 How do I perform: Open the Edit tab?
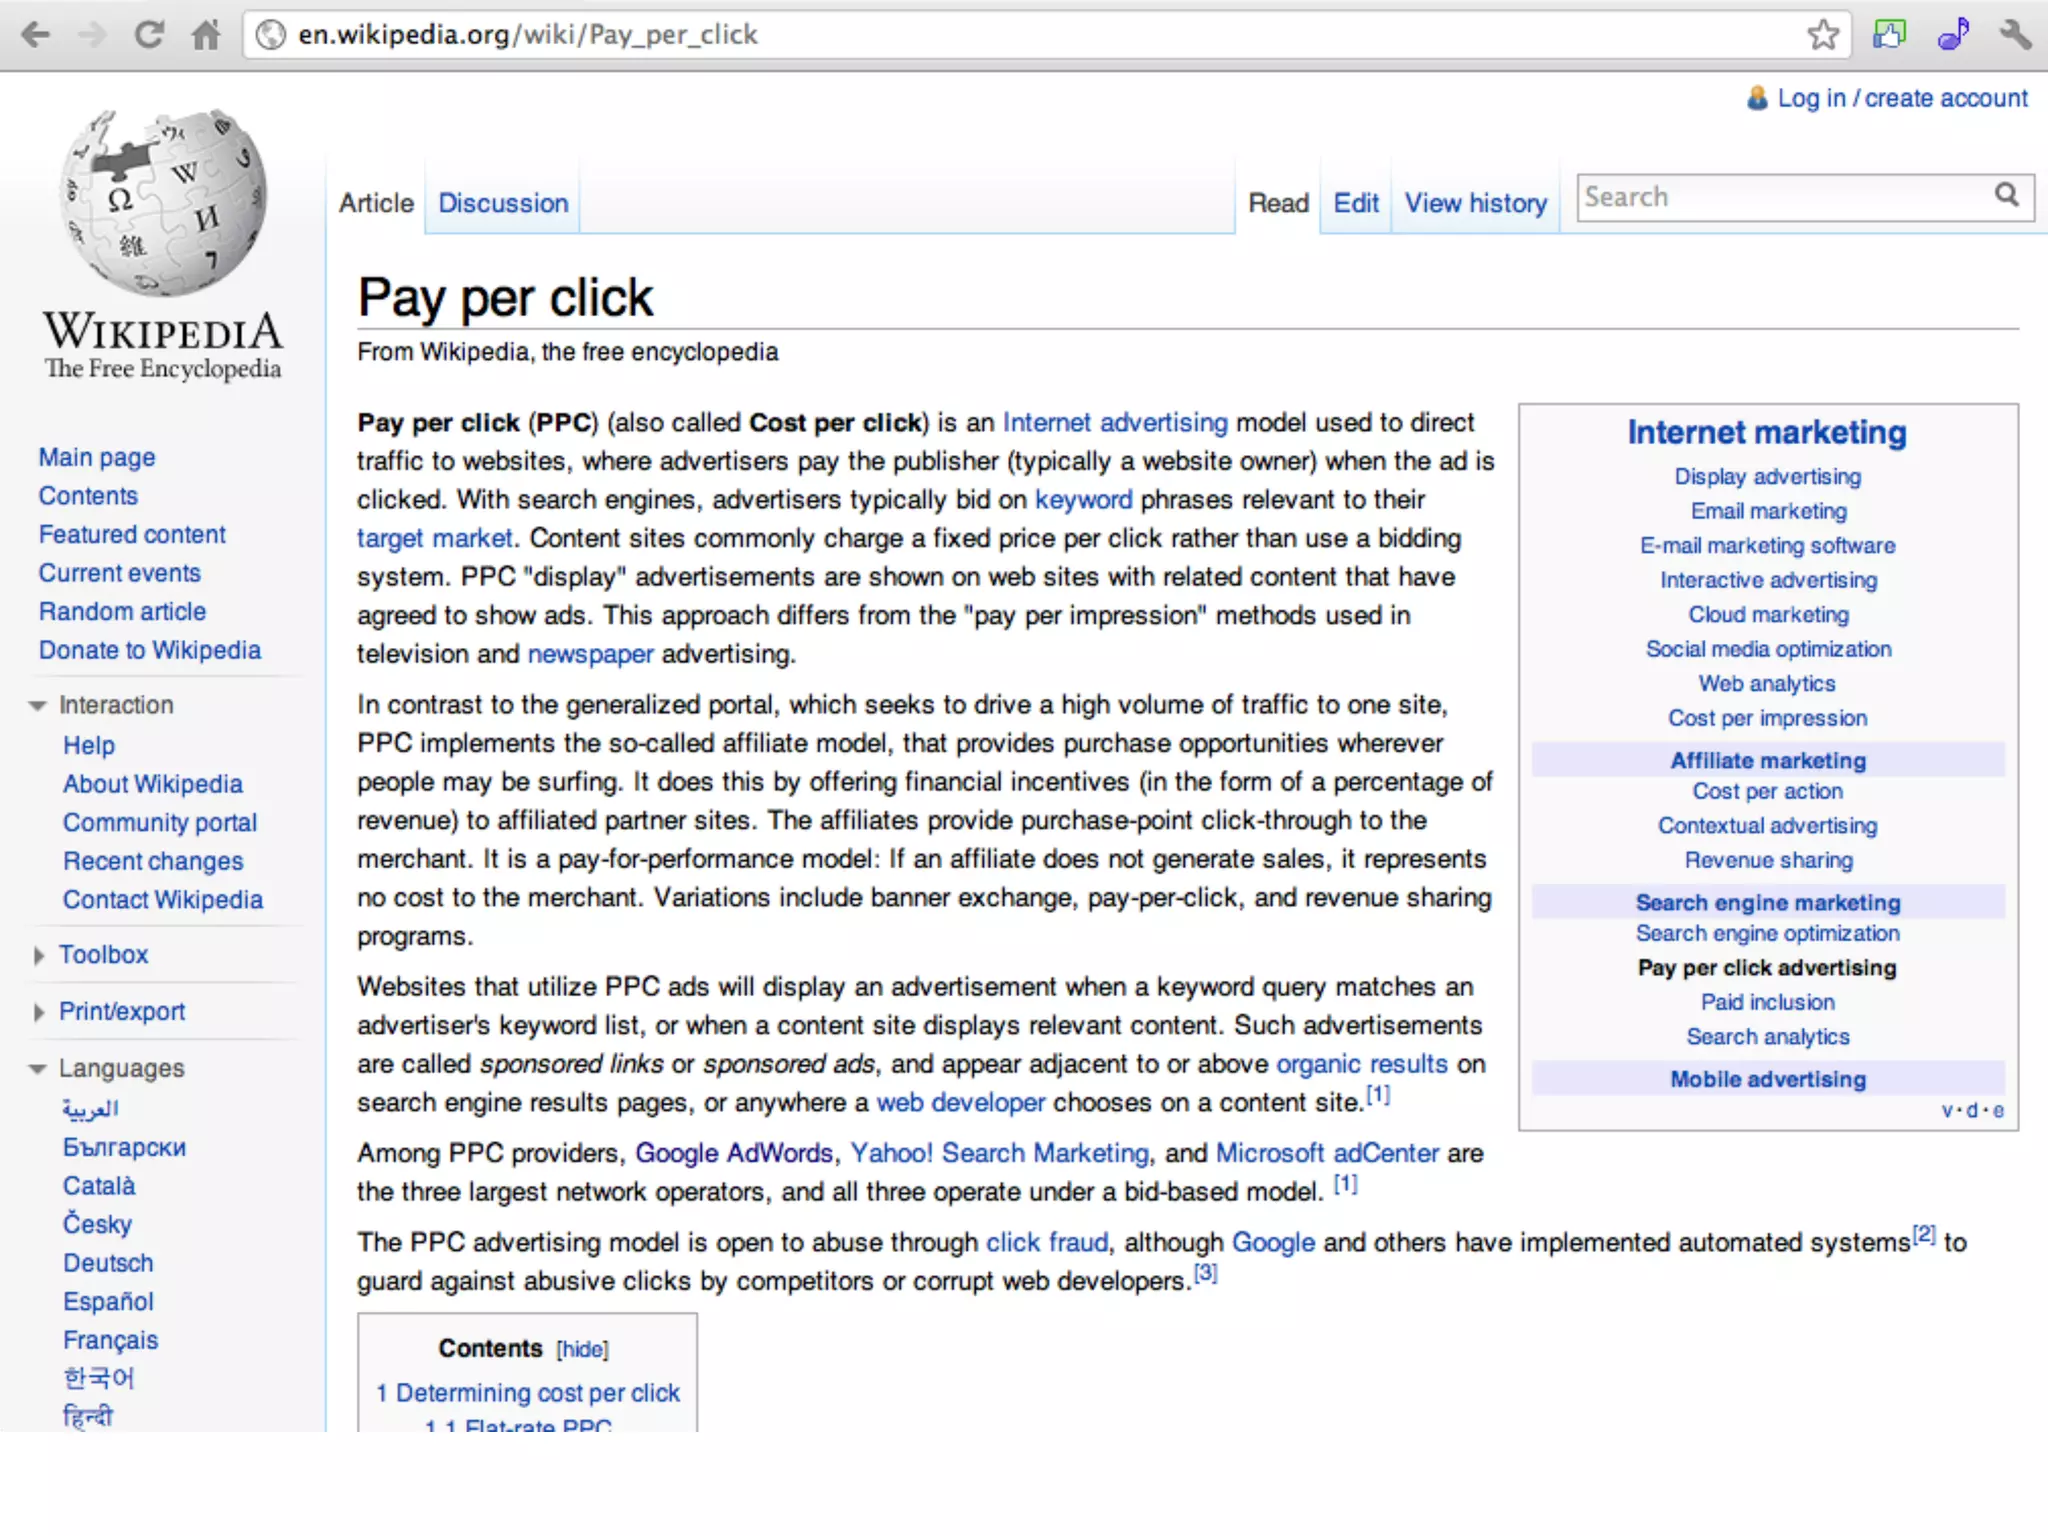[1355, 203]
